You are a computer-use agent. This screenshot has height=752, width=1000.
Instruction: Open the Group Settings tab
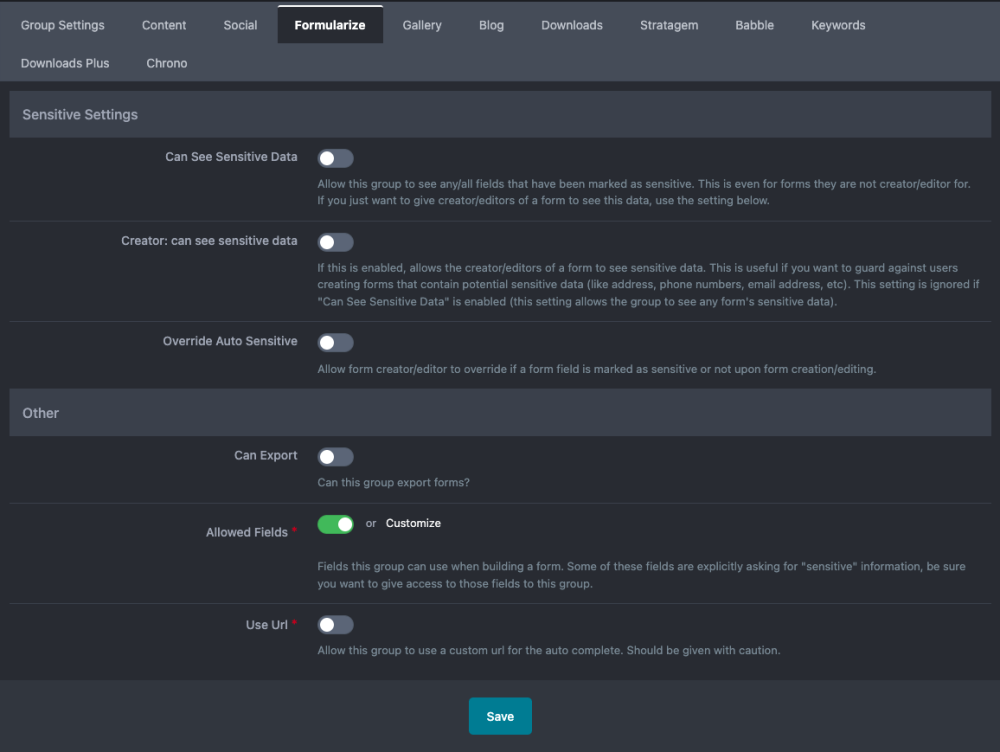coord(62,25)
